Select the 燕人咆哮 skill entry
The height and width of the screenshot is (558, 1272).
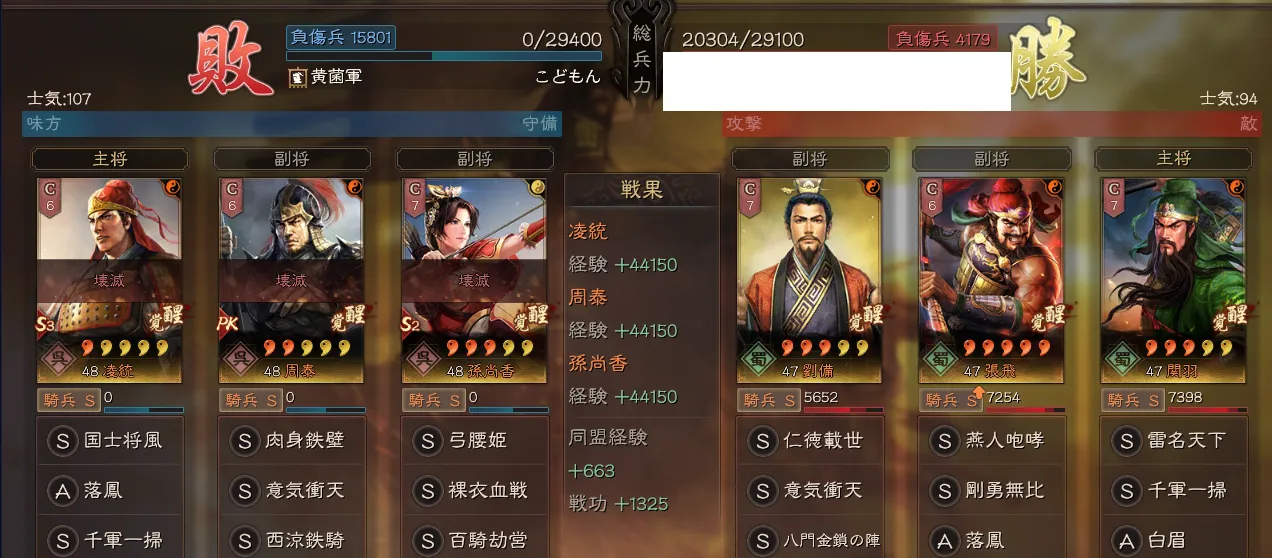pyautogui.click(x=991, y=440)
